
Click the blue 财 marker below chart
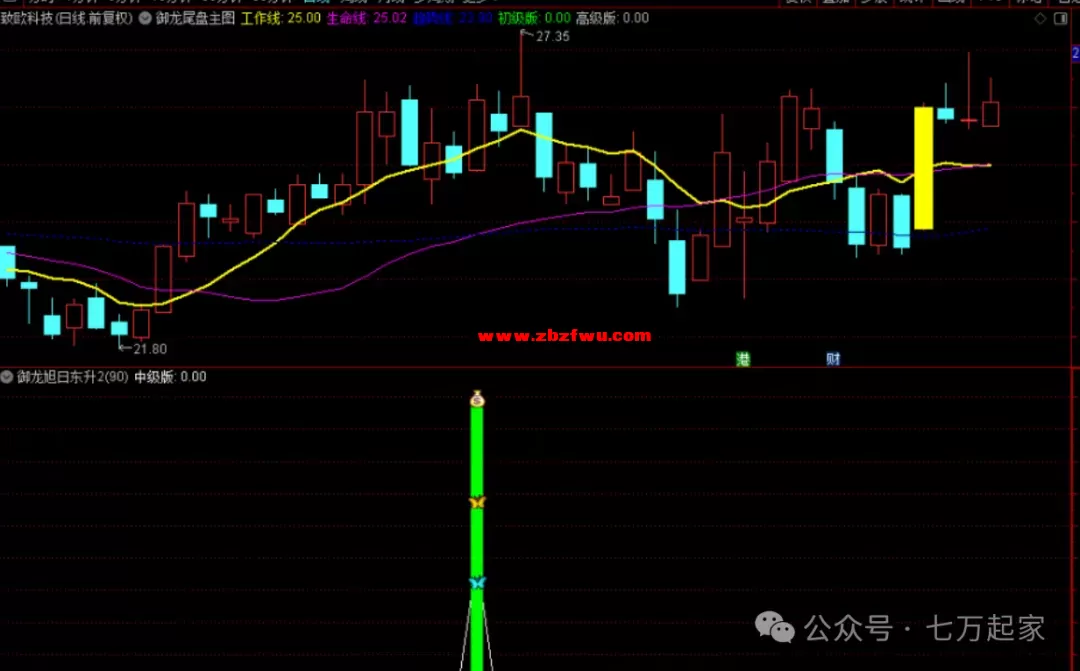pyautogui.click(x=833, y=359)
